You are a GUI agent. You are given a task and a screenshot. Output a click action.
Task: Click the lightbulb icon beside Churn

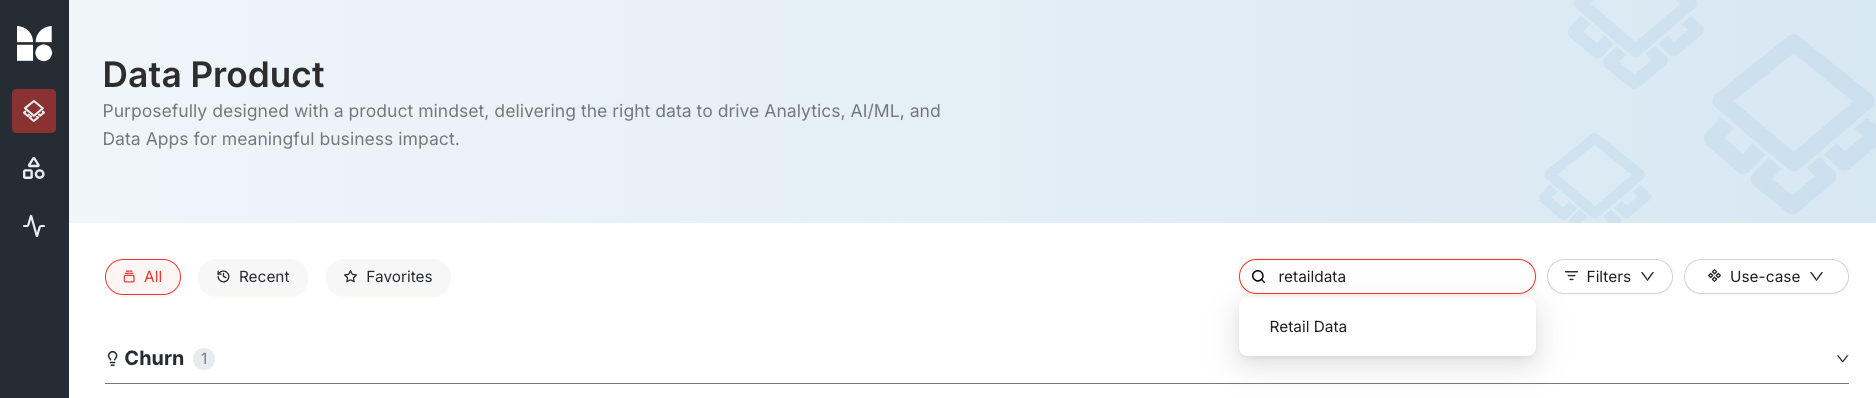point(112,359)
